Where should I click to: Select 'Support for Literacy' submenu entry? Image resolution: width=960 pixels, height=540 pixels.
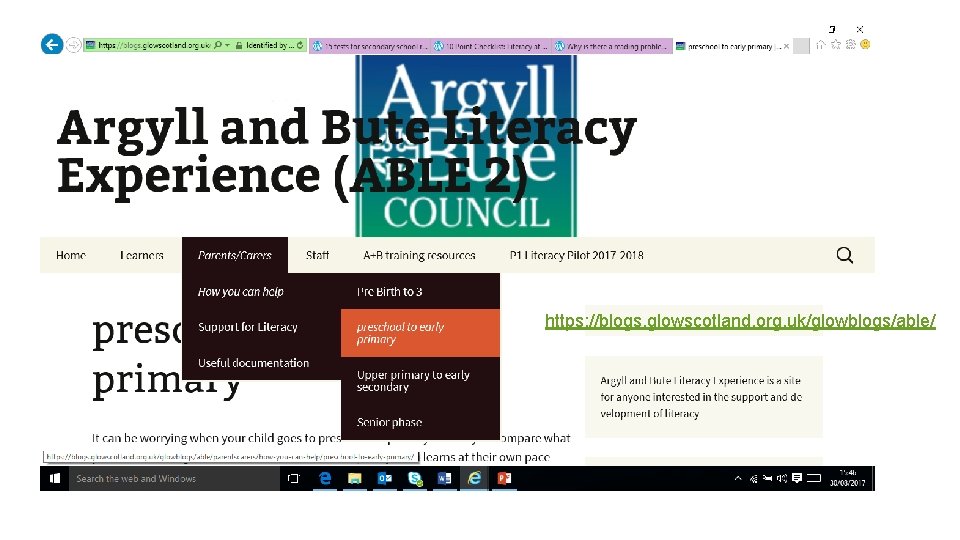point(247,327)
